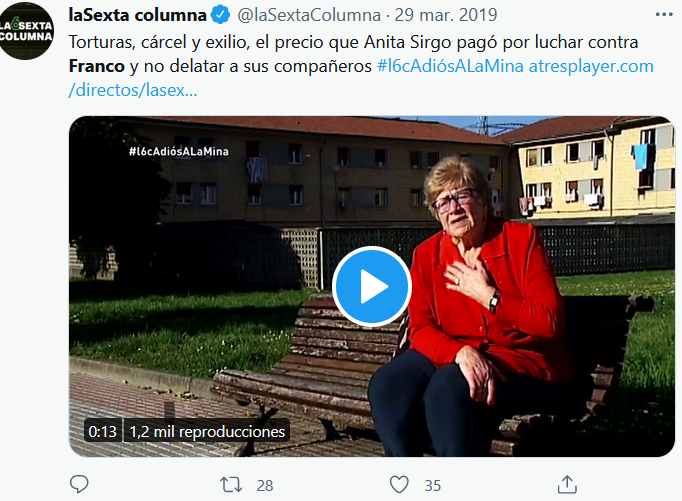Play the video with the blue play button

[x=371, y=286]
